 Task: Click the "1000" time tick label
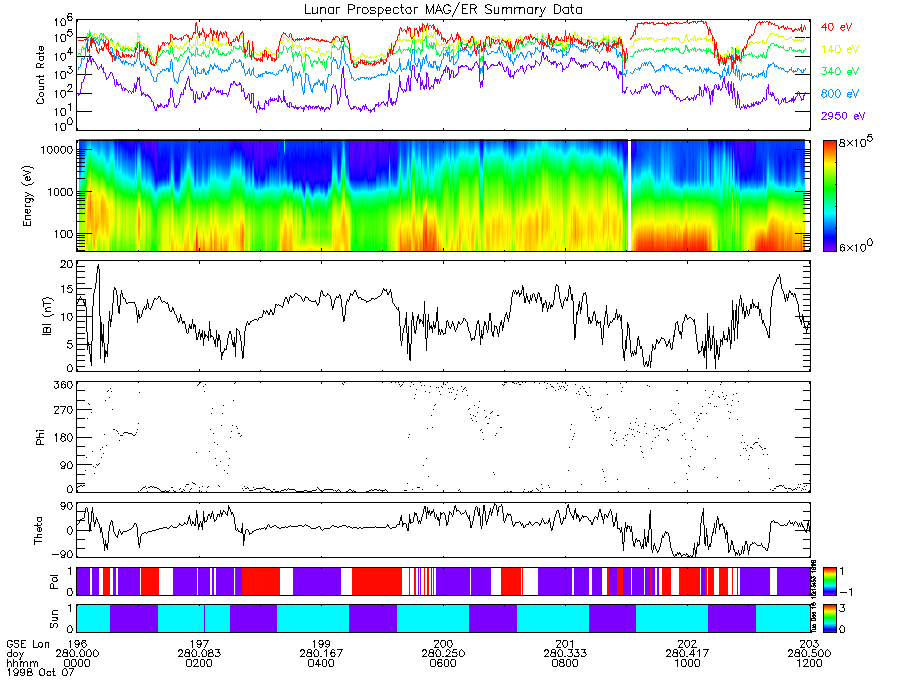(687, 663)
